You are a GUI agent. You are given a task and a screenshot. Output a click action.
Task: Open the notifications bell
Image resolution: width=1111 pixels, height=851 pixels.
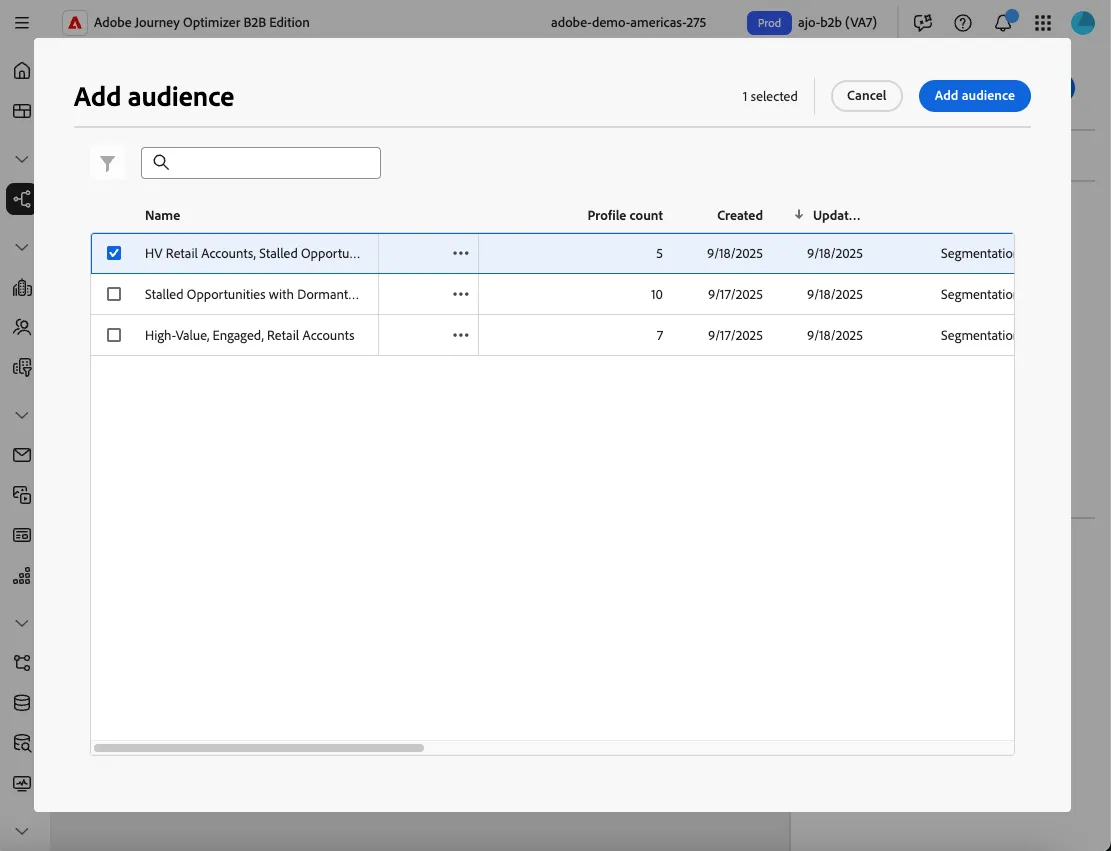click(1003, 23)
